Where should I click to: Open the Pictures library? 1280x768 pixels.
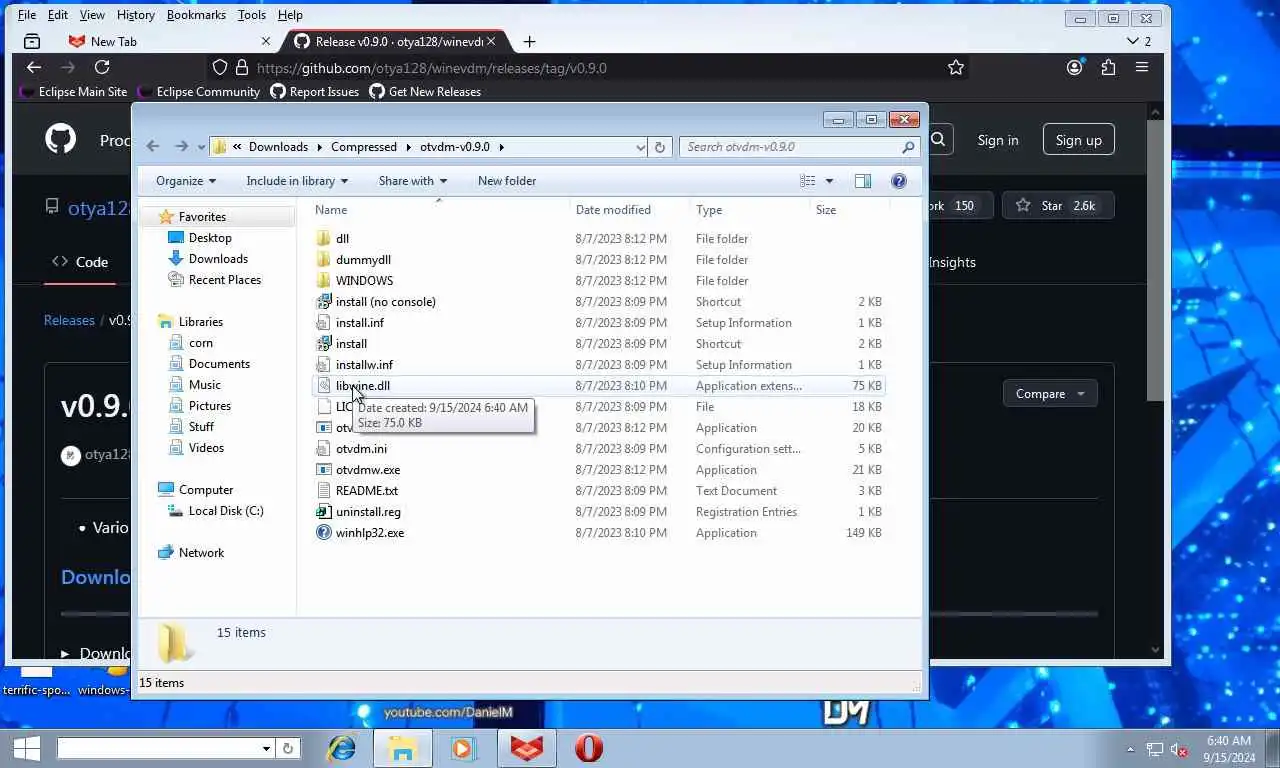click(x=210, y=406)
